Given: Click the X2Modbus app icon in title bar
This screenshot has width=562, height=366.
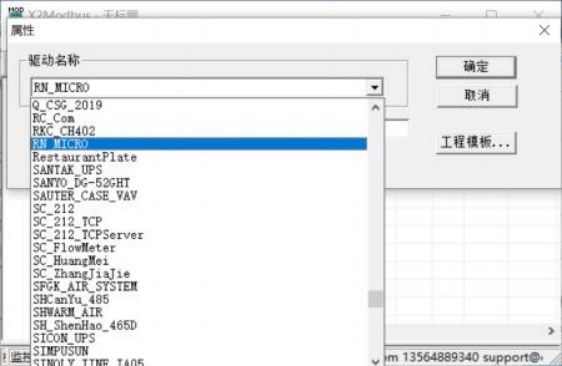Looking at the screenshot, I should tap(16, 13).
